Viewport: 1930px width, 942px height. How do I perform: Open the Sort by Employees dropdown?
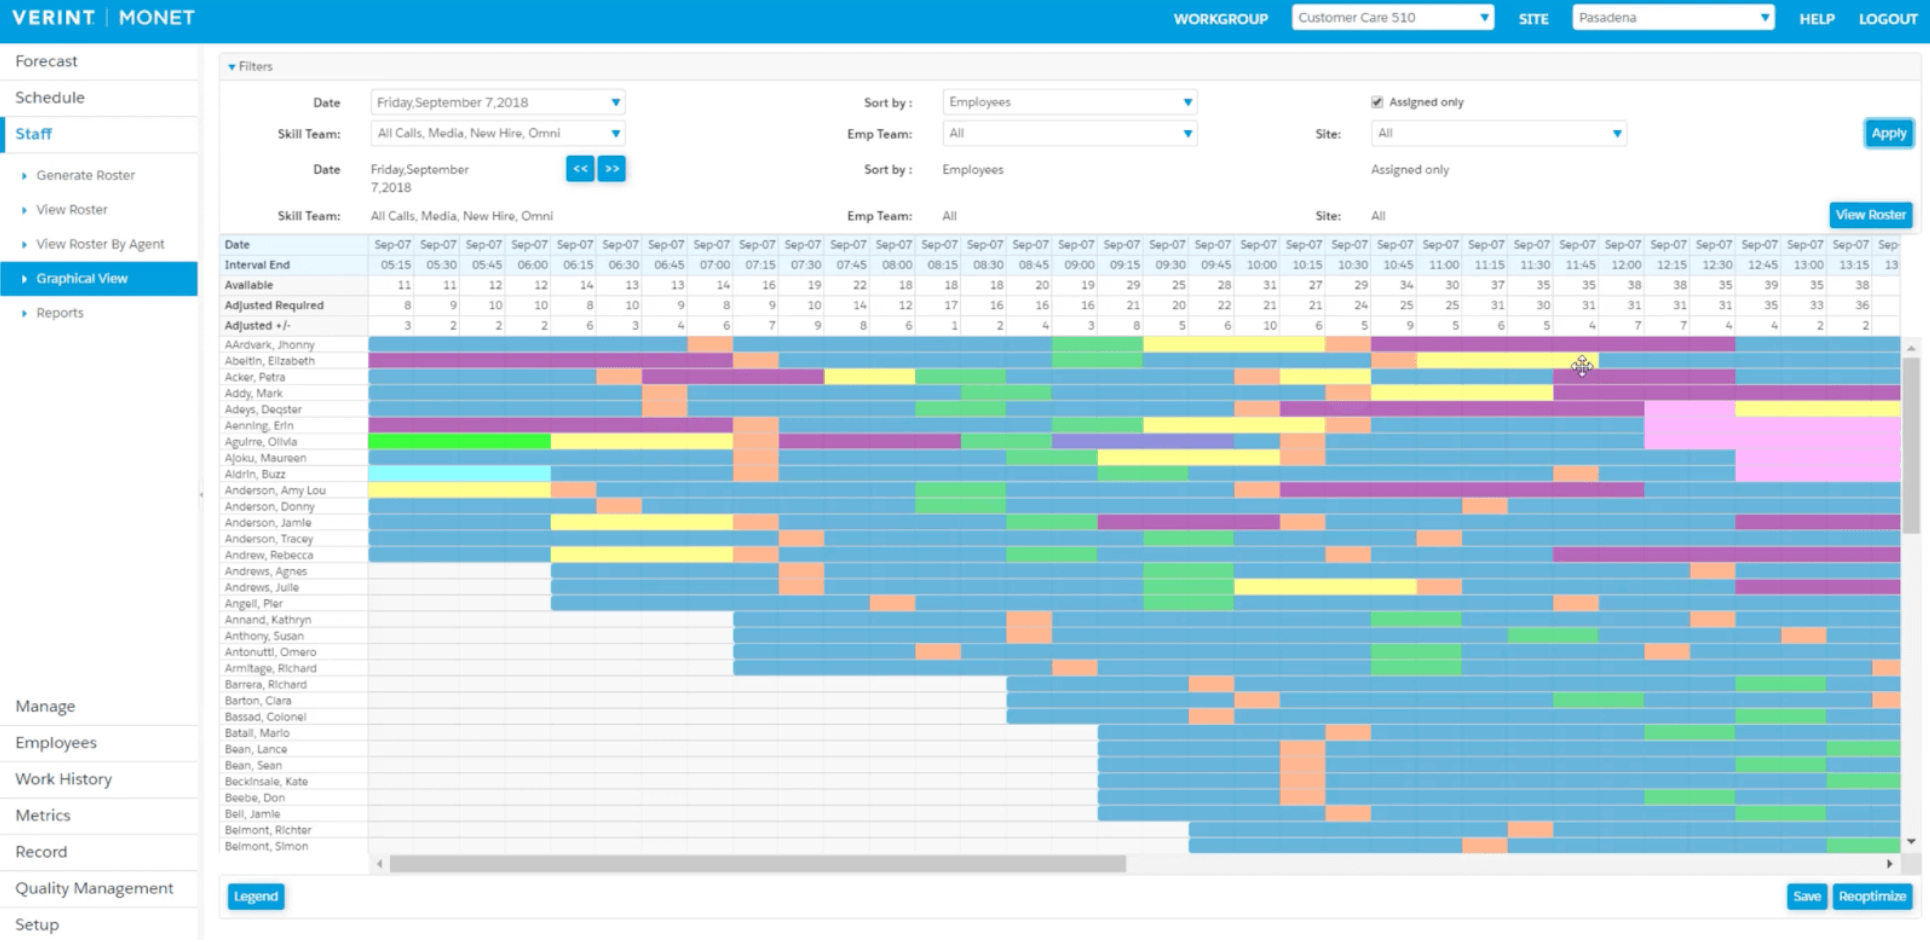(x=1069, y=102)
